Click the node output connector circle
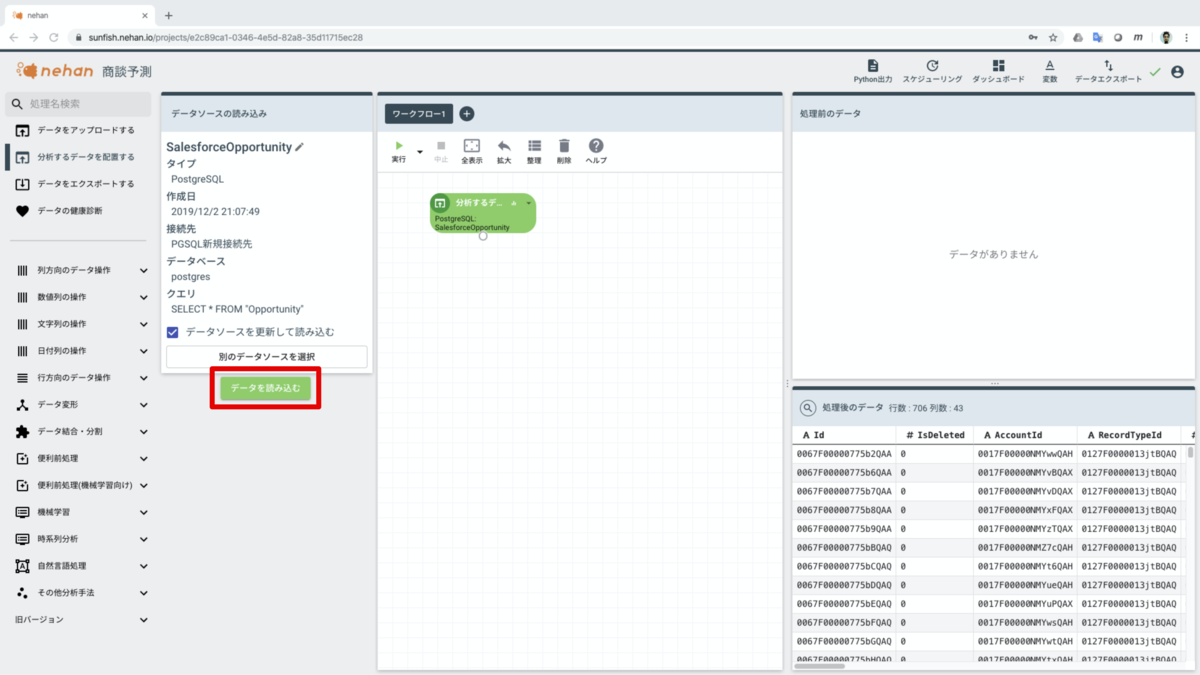1200x675 pixels. click(483, 236)
